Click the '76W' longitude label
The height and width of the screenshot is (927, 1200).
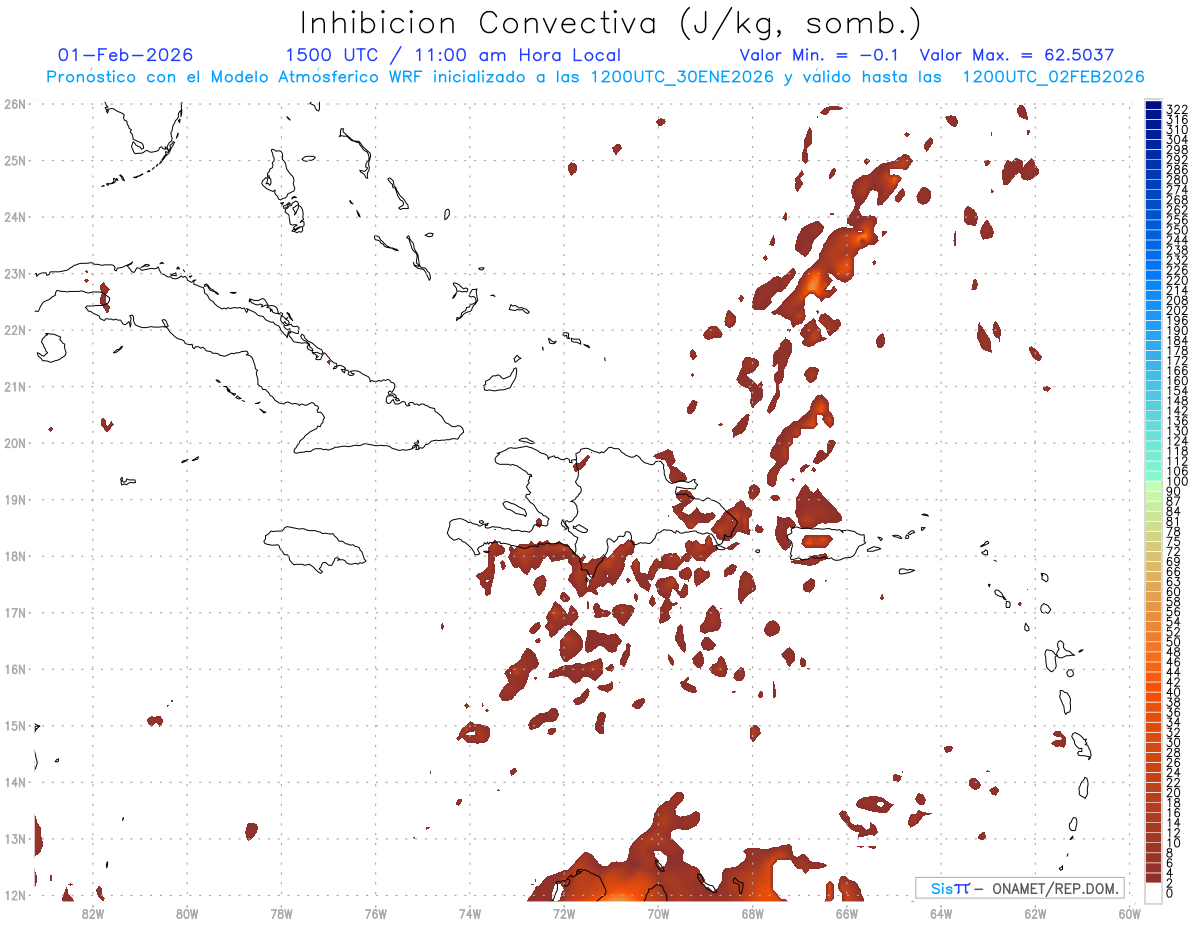click(x=375, y=912)
